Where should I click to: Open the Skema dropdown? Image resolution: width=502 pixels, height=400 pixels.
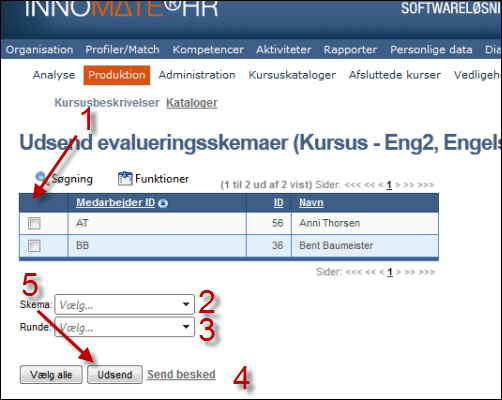coord(124,304)
